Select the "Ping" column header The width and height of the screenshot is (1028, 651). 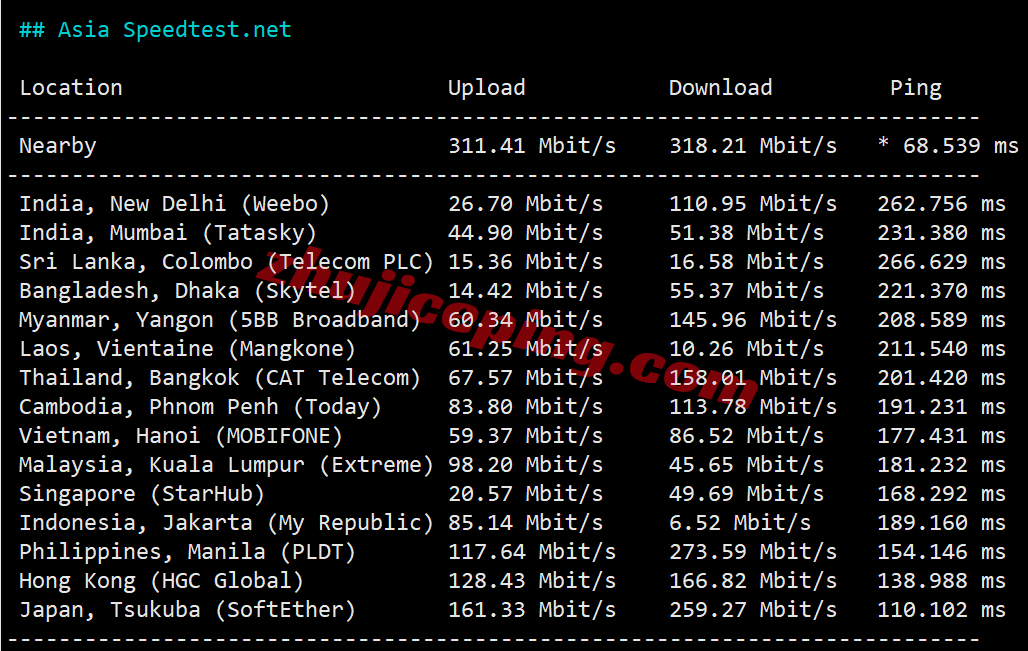tap(915, 89)
